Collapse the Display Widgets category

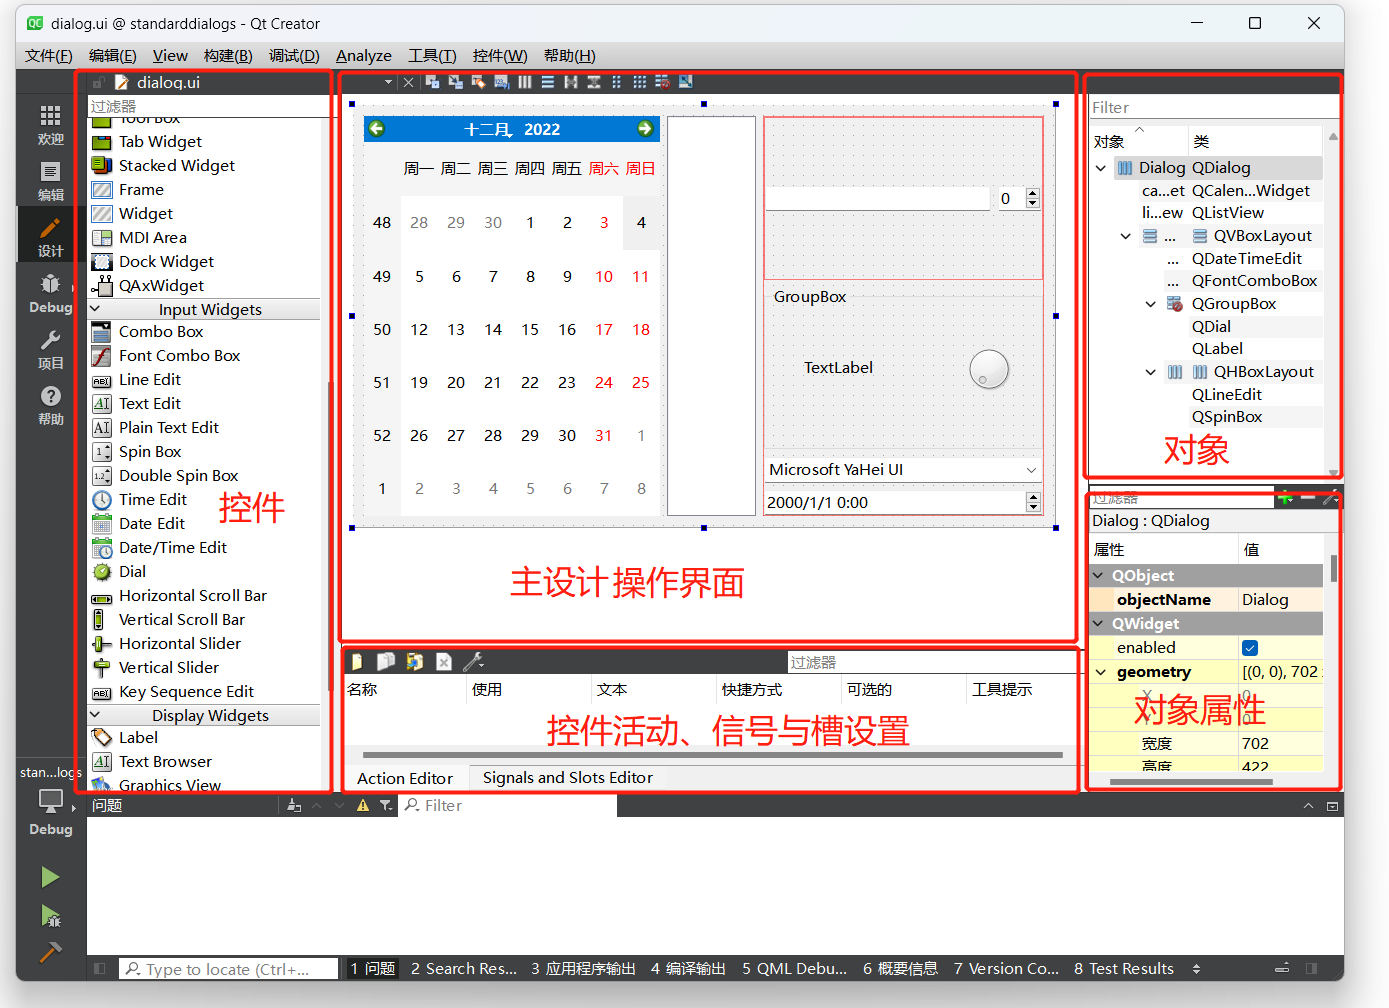tap(96, 715)
